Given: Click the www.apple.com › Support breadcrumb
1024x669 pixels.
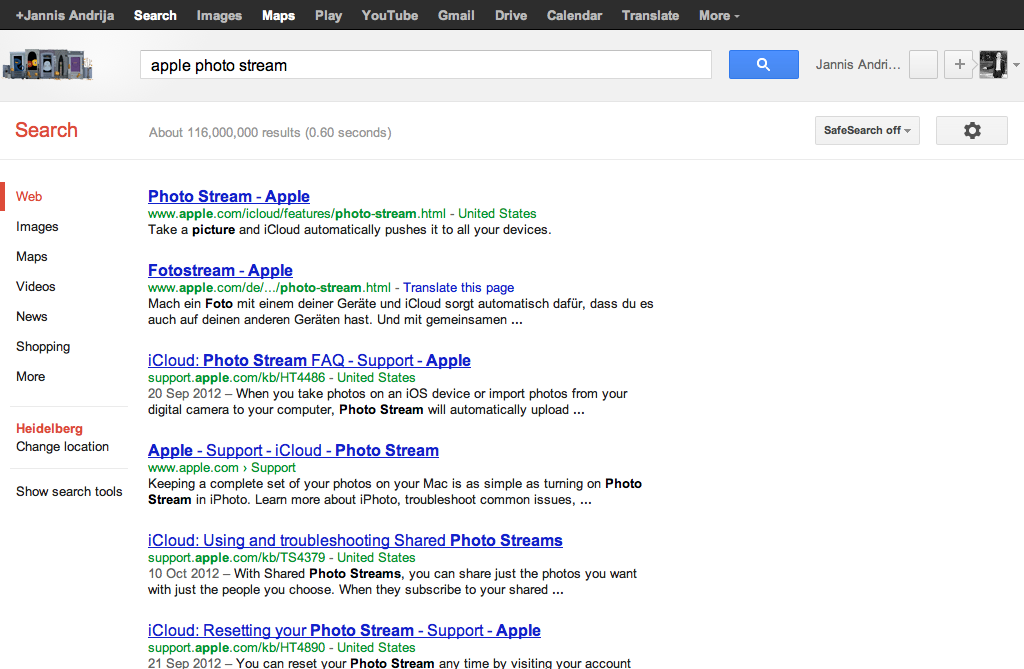Looking at the screenshot, I should (221, 468).
